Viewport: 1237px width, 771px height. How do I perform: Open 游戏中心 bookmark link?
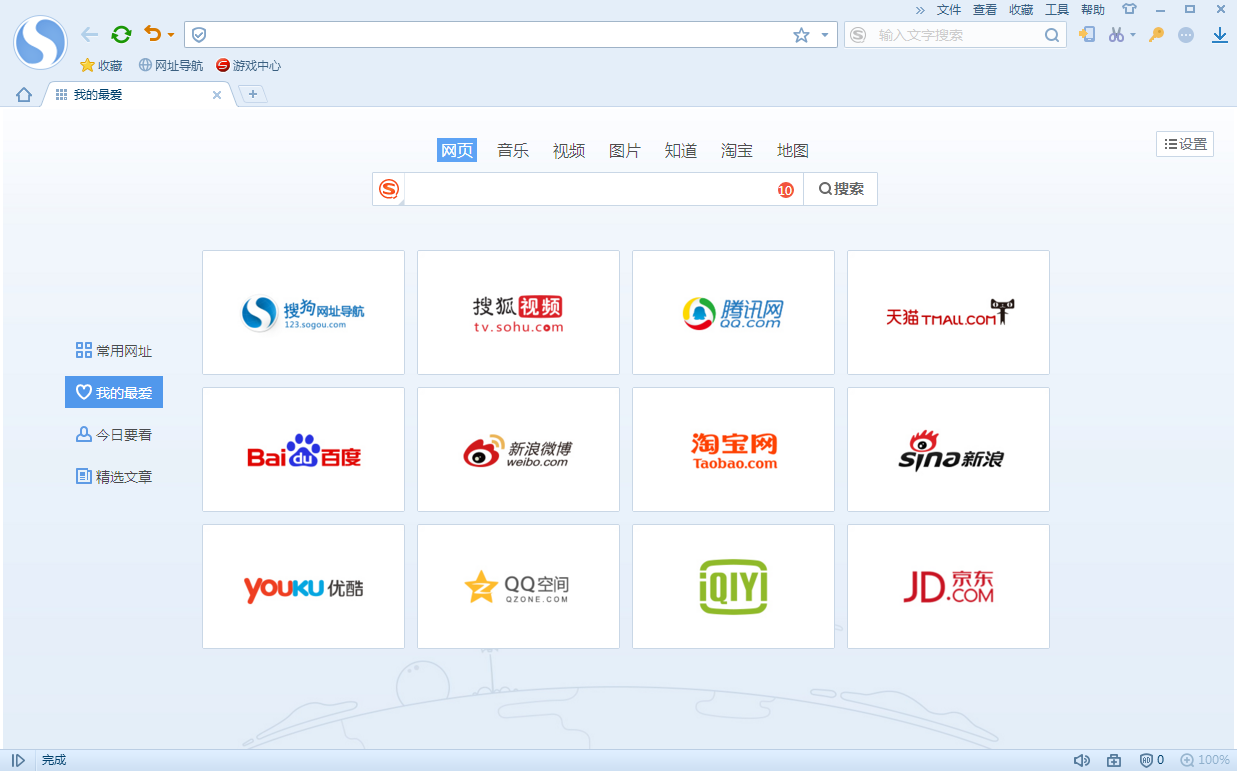point(249,65)
